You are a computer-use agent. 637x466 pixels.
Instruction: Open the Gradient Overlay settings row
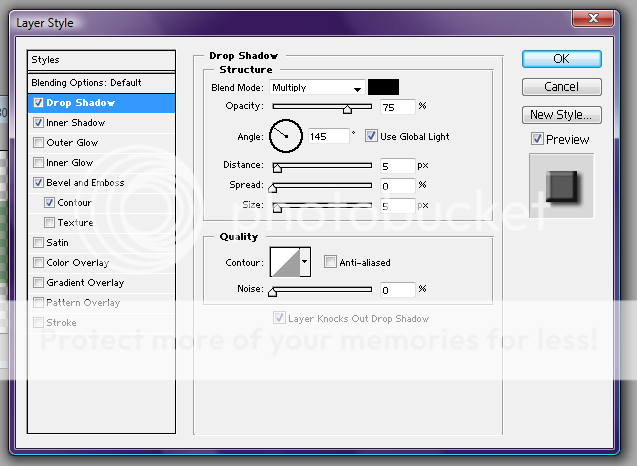click(x=102, y=282)
